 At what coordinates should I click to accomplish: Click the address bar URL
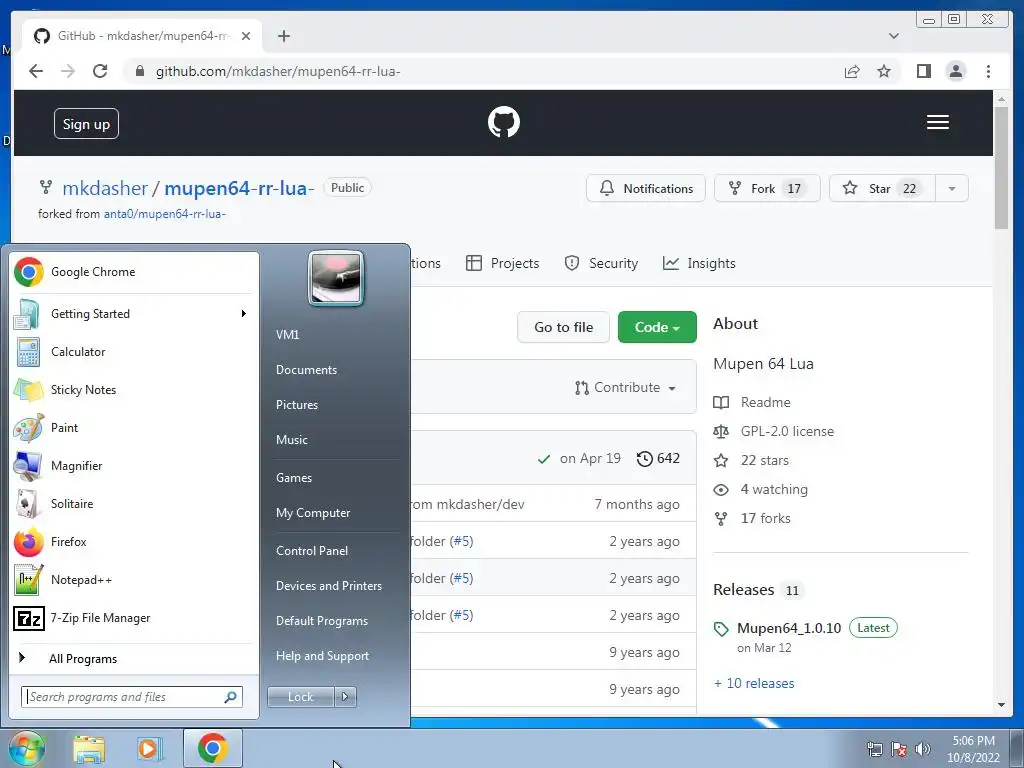click(278, 71)
